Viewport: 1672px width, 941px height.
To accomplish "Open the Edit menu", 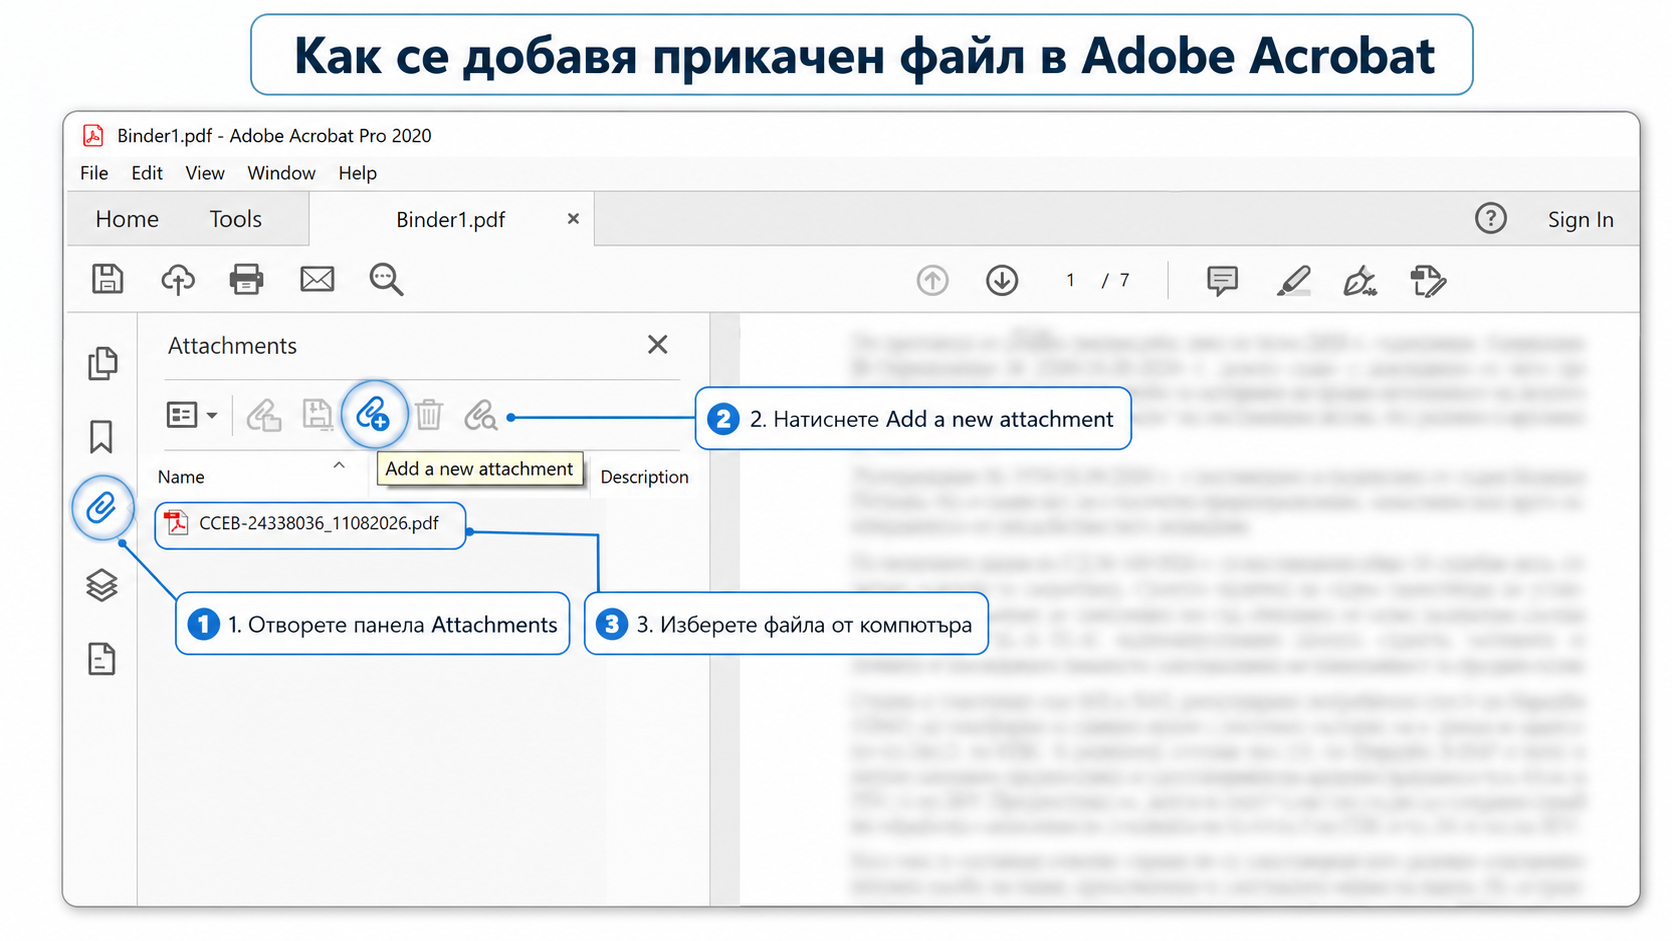I will pos(147,173).
